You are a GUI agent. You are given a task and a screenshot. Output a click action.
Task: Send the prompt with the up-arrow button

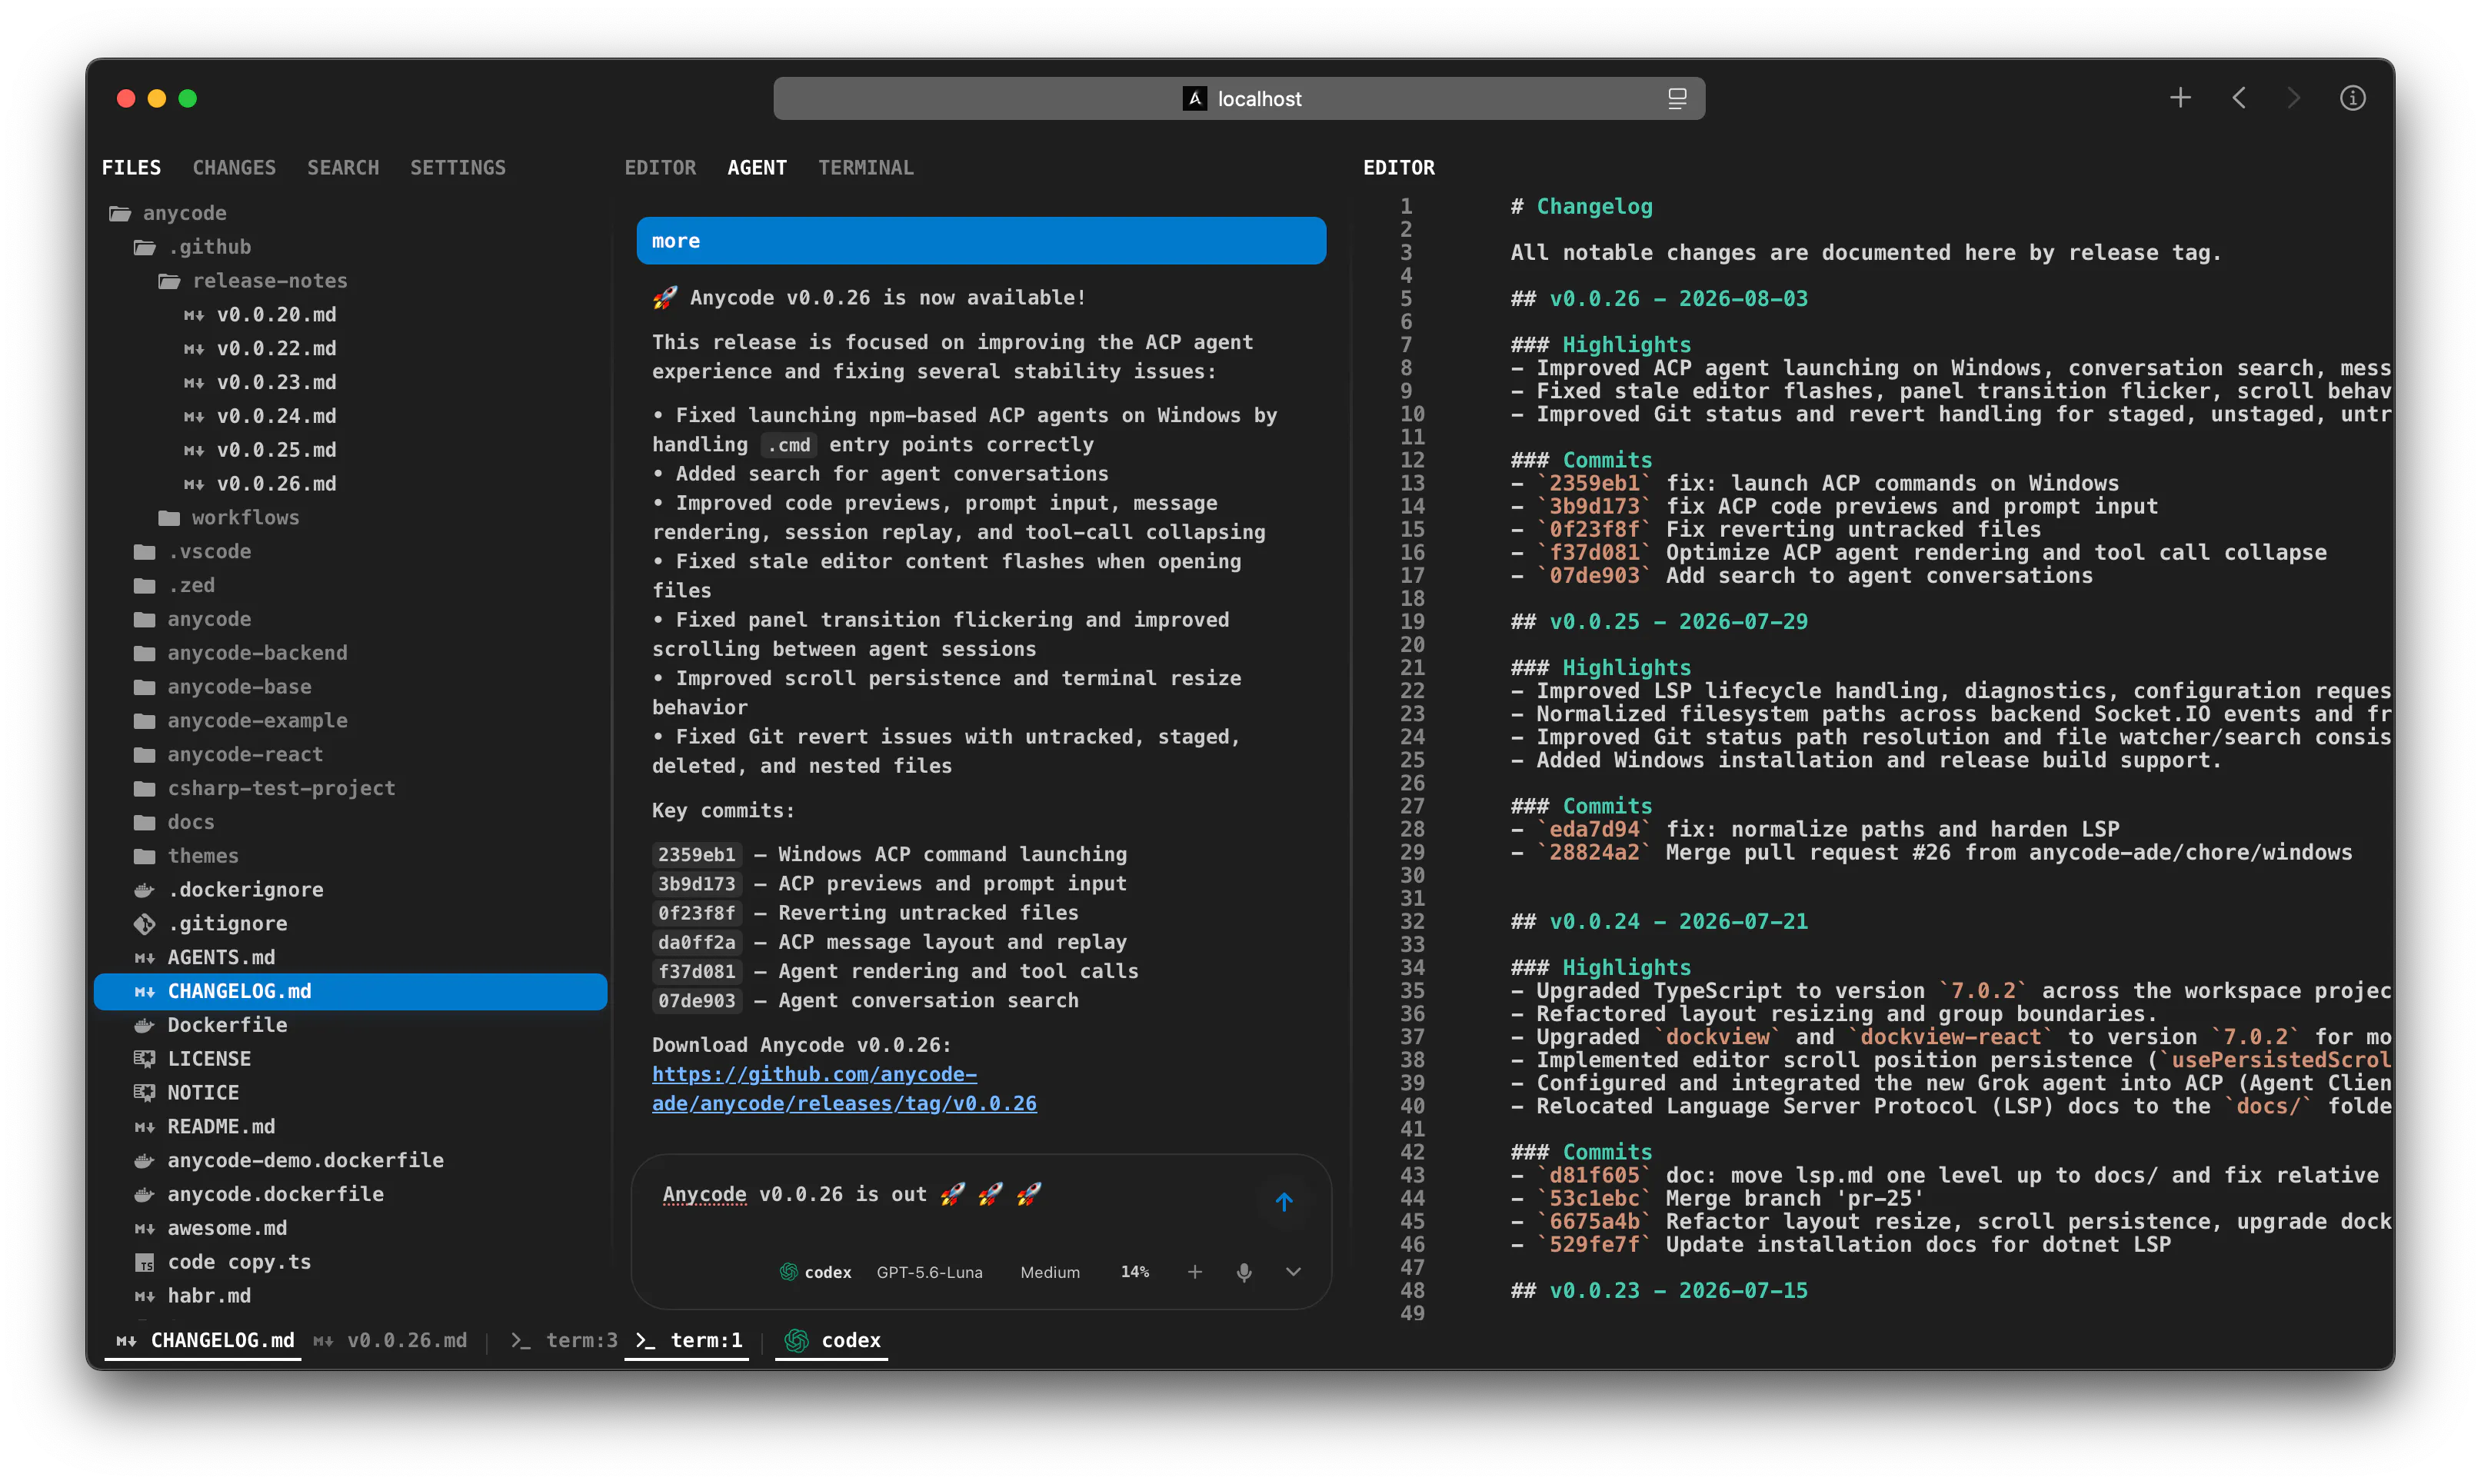point(1284,1201)
